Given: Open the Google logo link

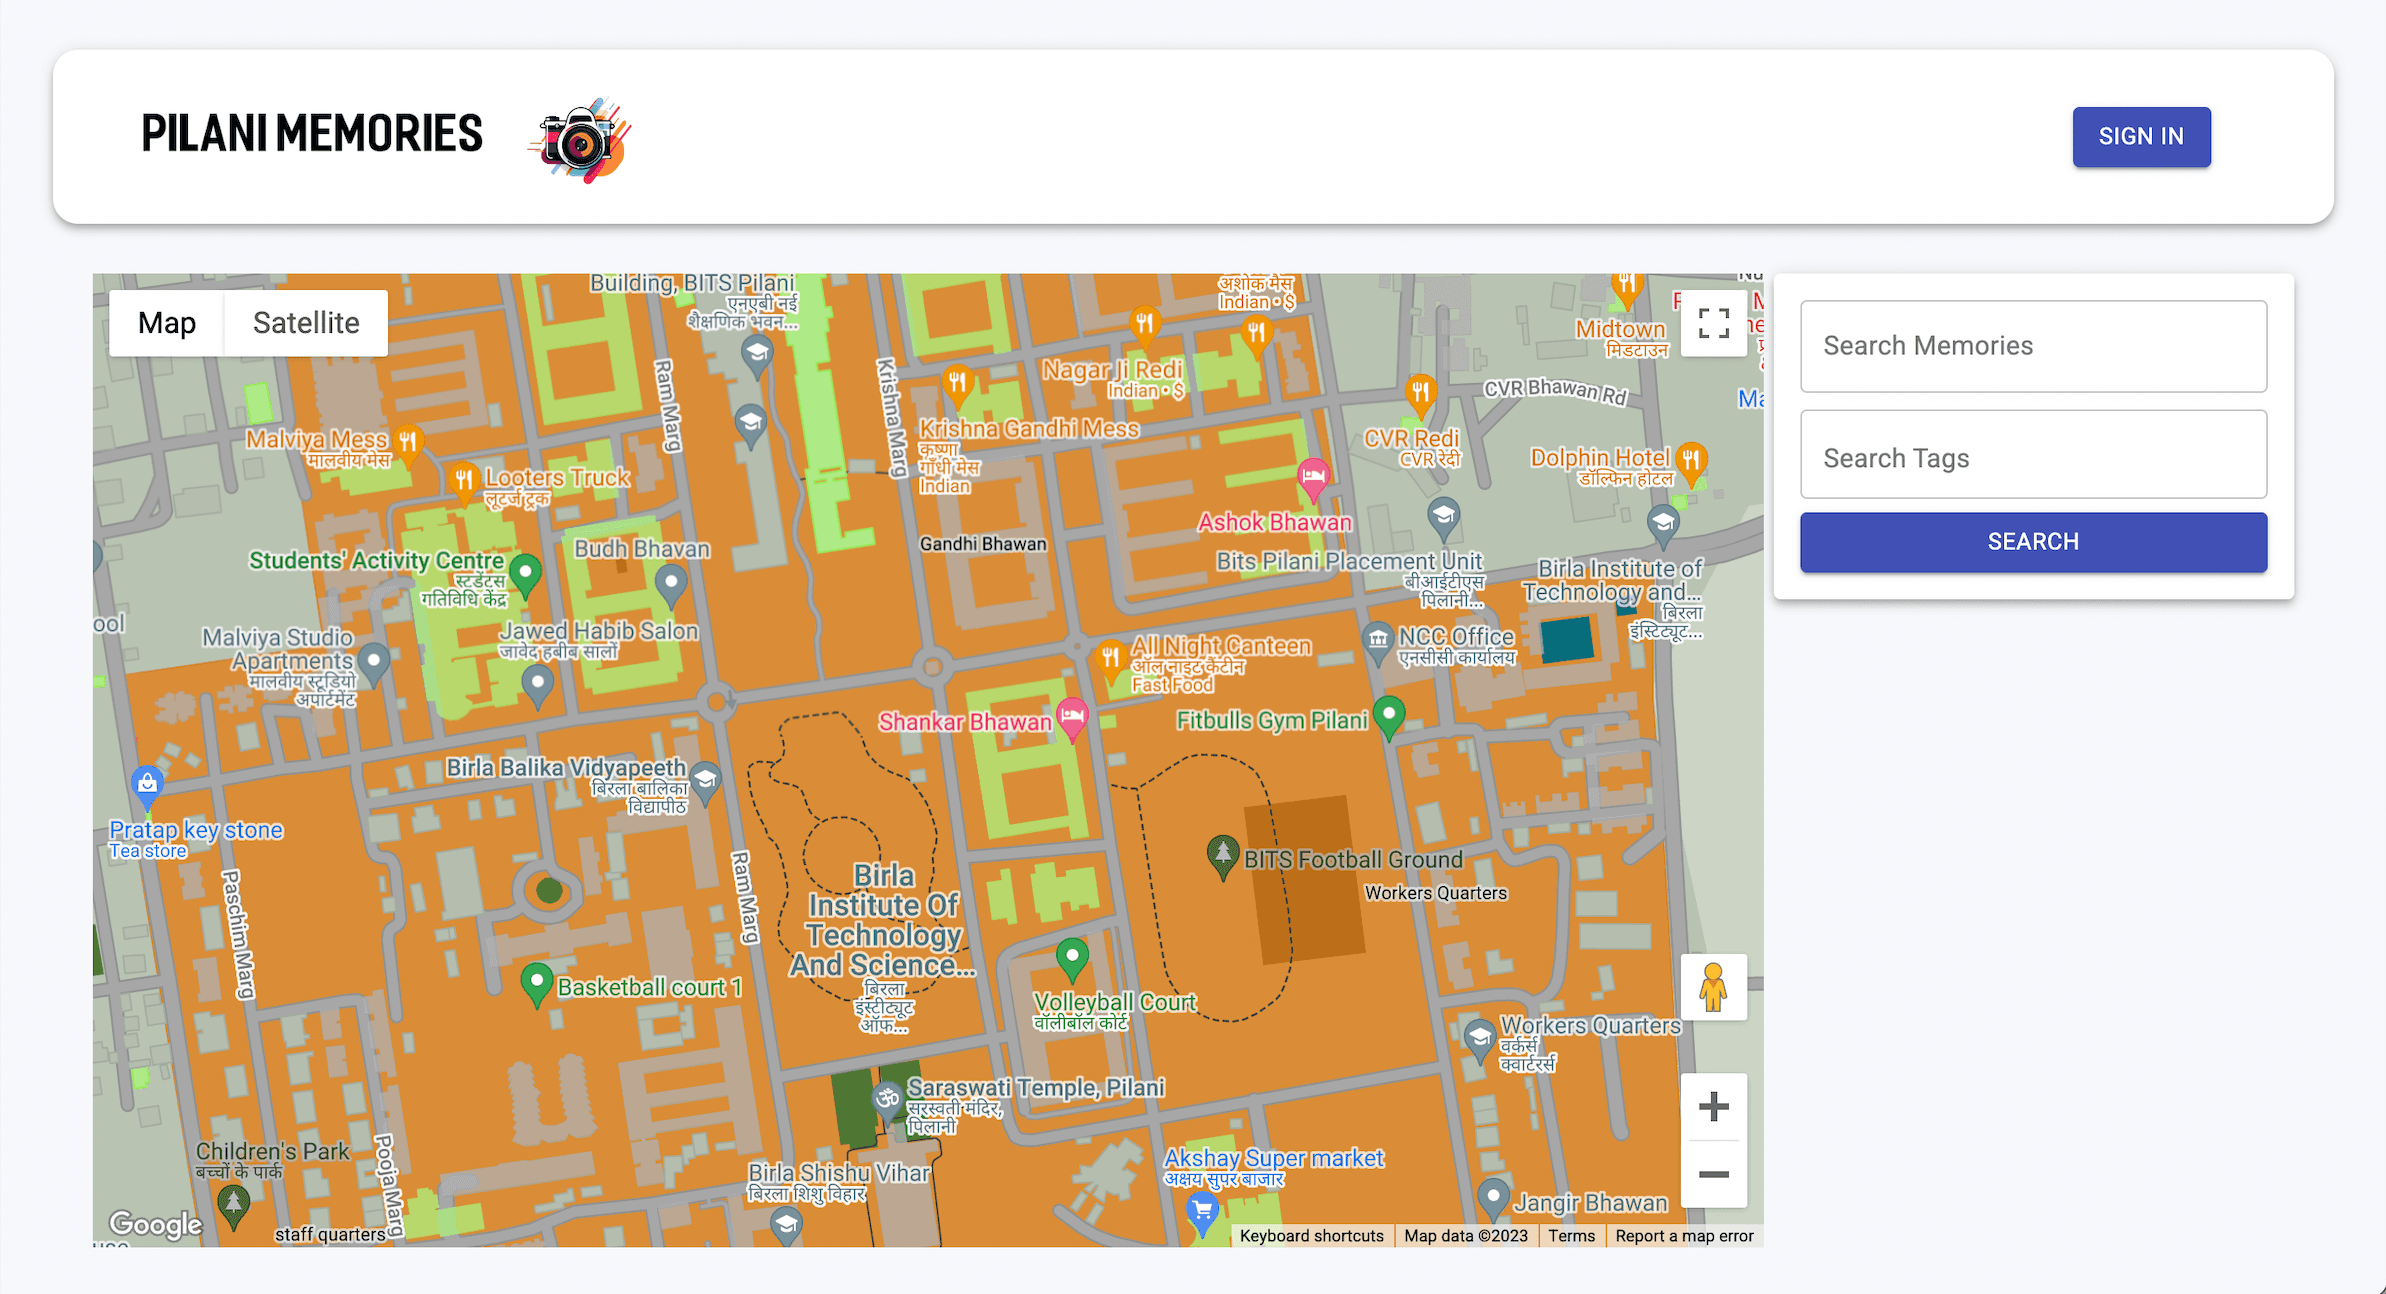Looking at the screenshot, I should [x=155, y=1224].
